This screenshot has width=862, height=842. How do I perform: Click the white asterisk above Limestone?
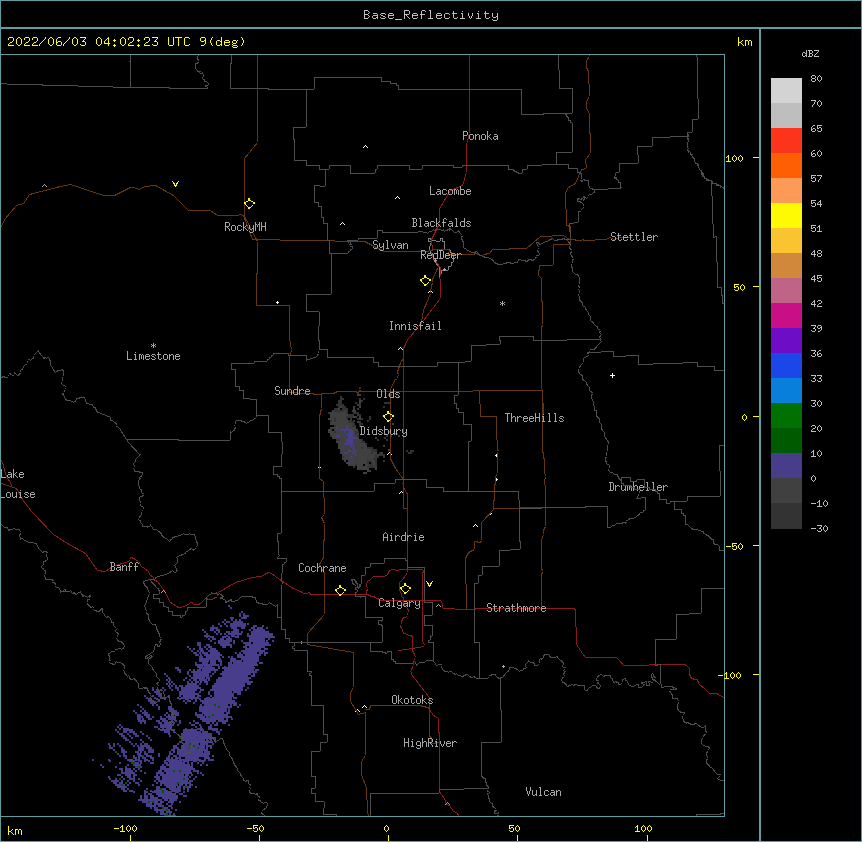click(x=153, y=346)
